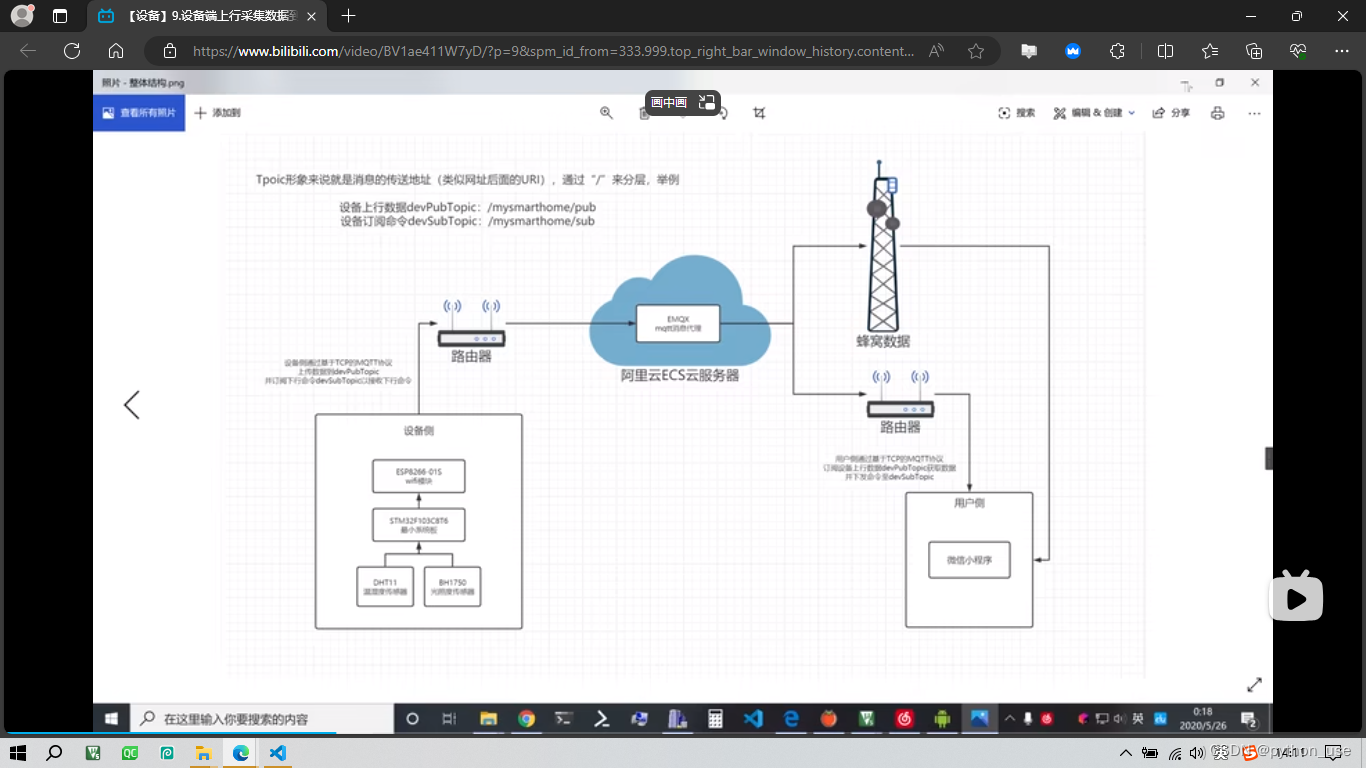Screen dimensions: 1366x768
Task: Go to the browser home page
Action: coord(116,51)
